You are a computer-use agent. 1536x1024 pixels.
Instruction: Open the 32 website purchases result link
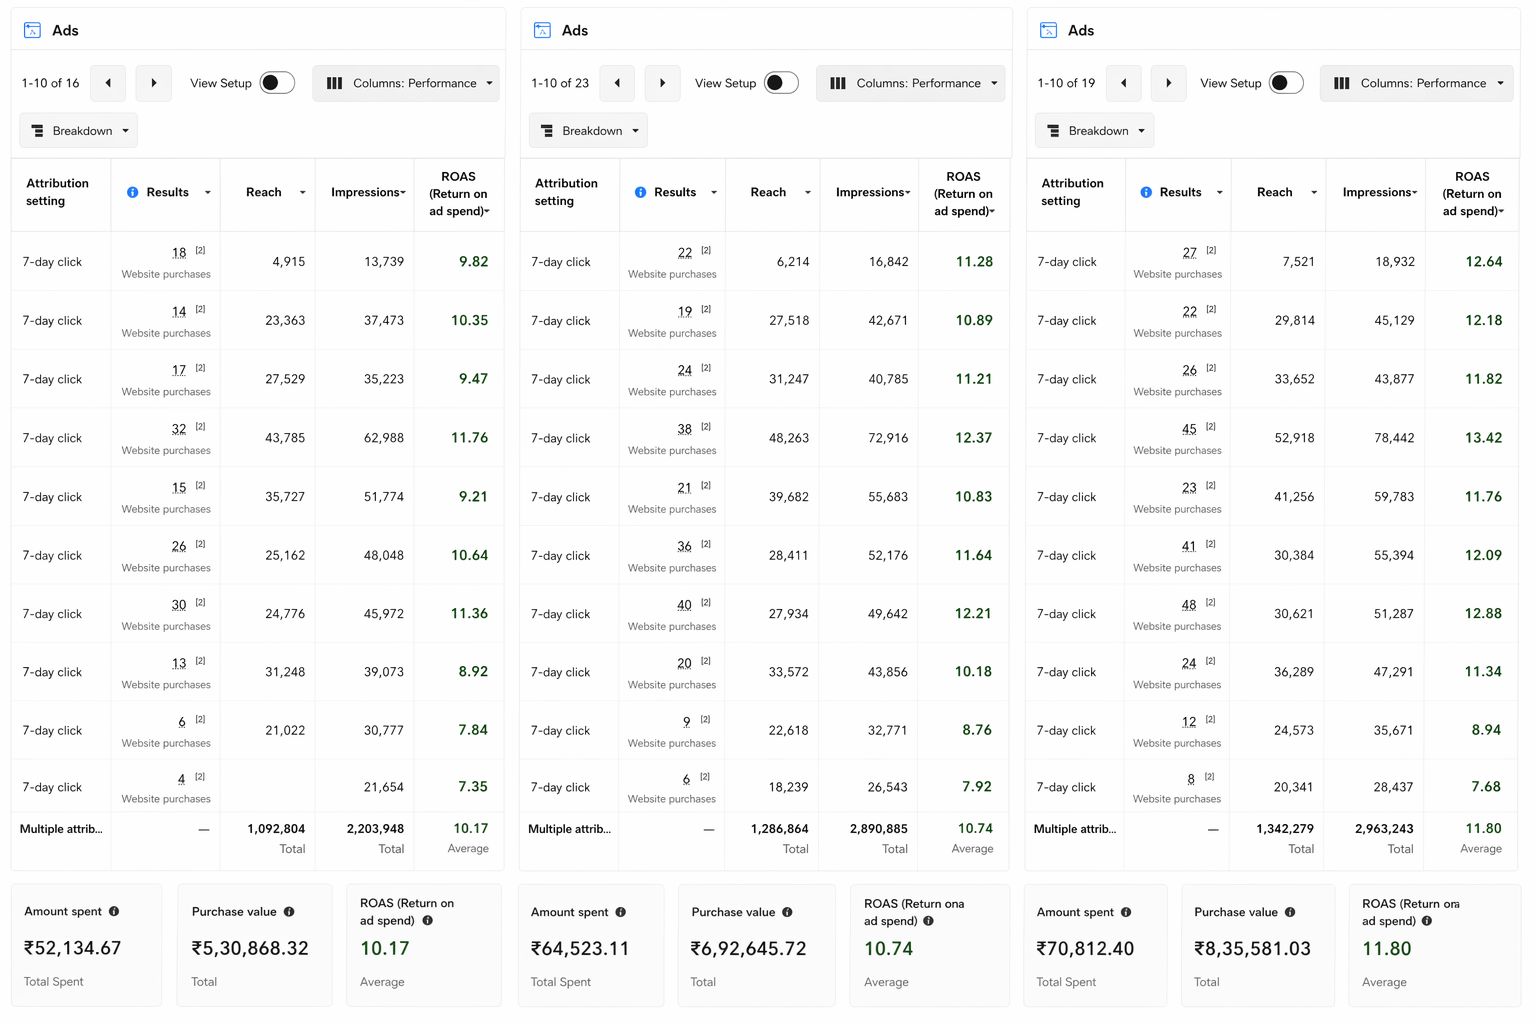pyautogui.click(x=179, y=429)
